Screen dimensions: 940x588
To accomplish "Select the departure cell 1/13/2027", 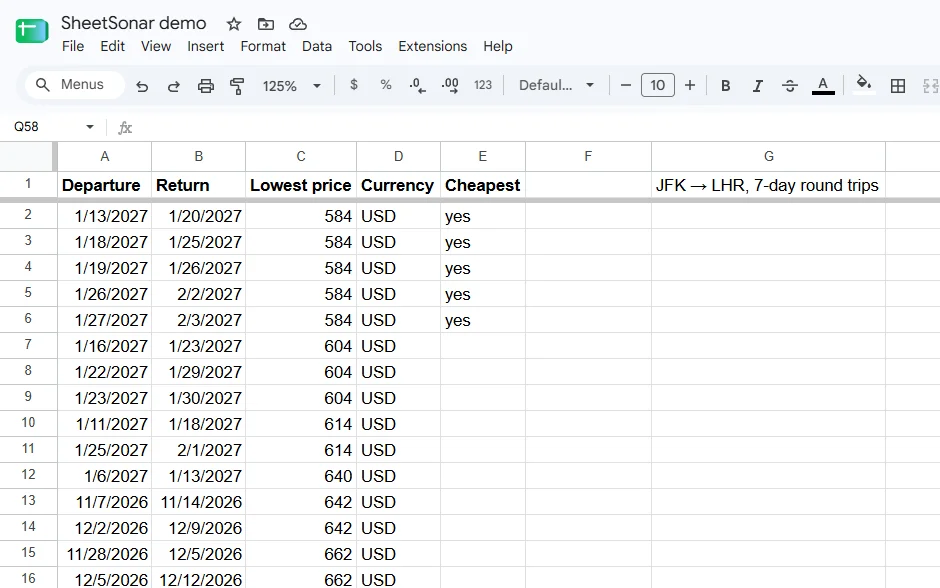I will point(104,216).
